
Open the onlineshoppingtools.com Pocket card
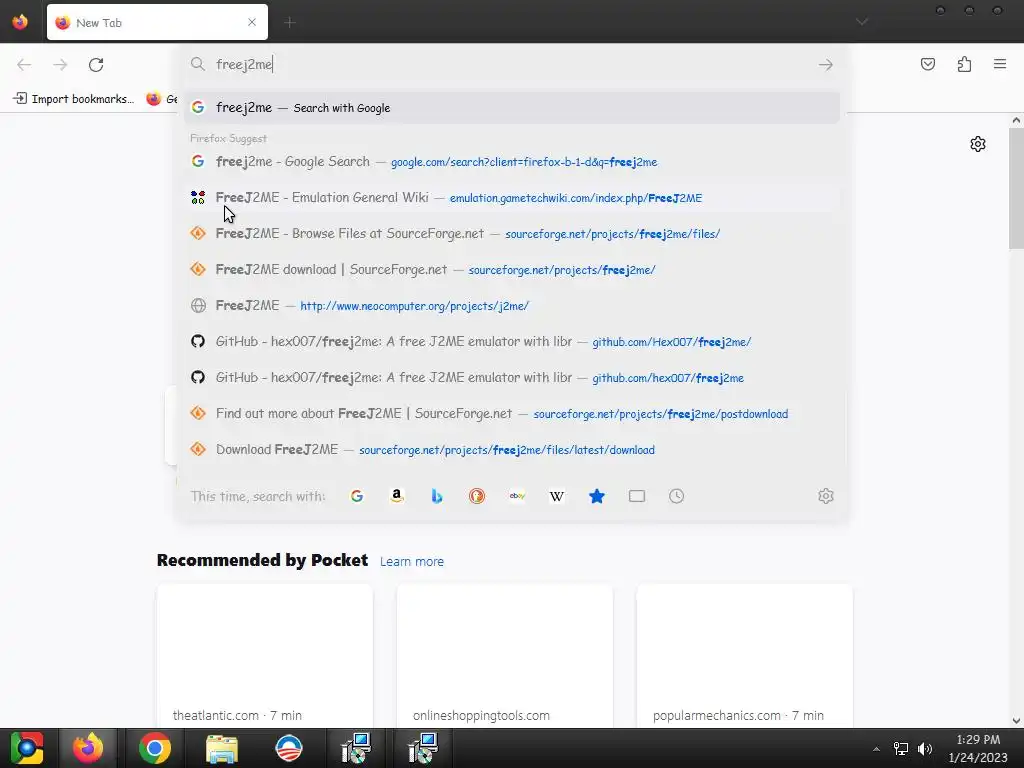pos(504,656)
